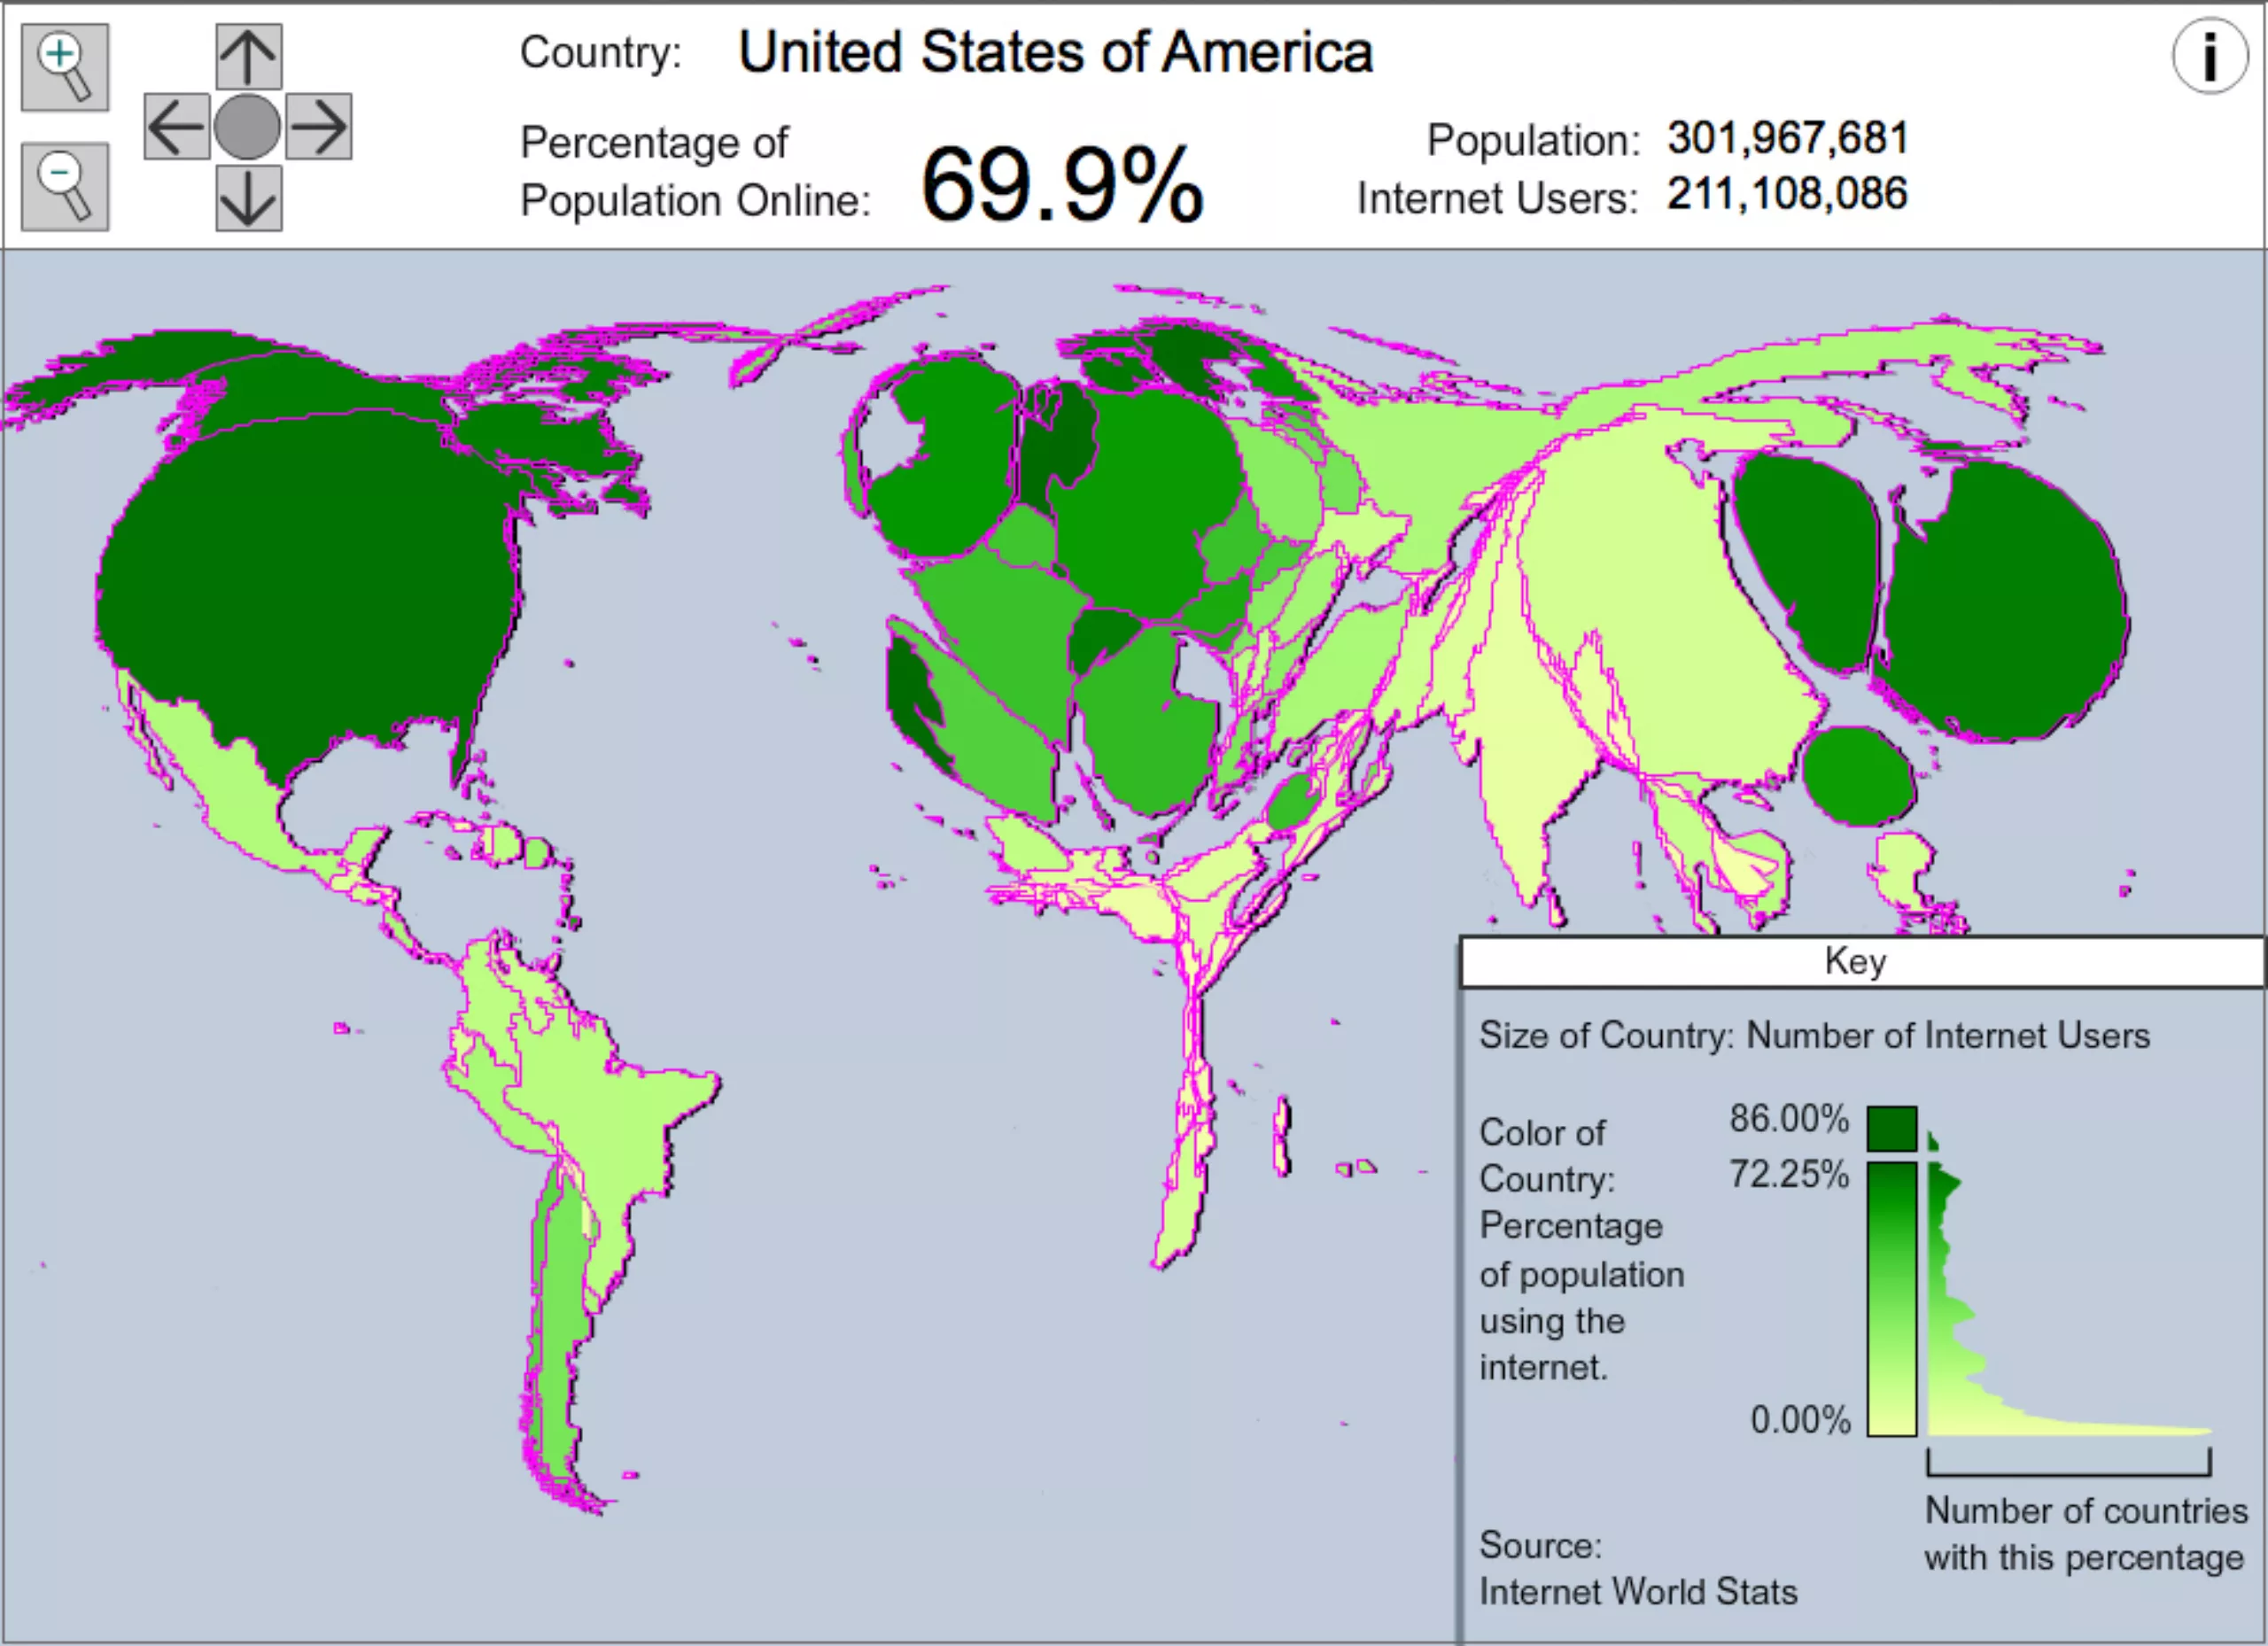The image size is (2268, 1646).
Task: Reset view with center circle button
Action: point(247,127)
